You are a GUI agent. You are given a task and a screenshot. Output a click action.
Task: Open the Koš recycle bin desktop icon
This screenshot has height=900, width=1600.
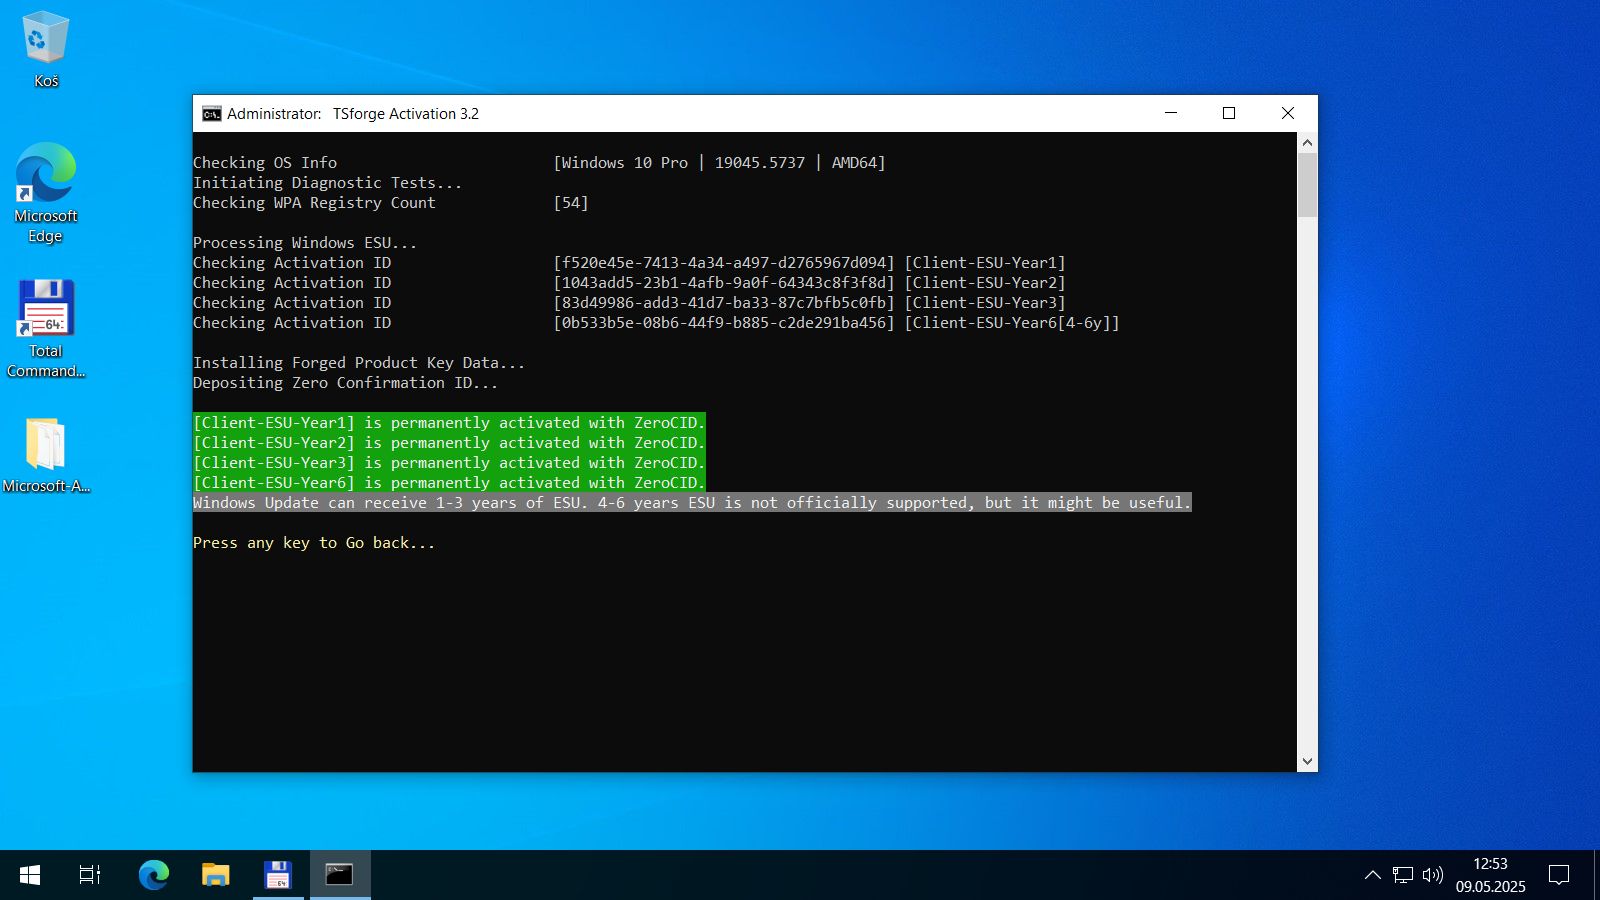click(x=46, y=50)
